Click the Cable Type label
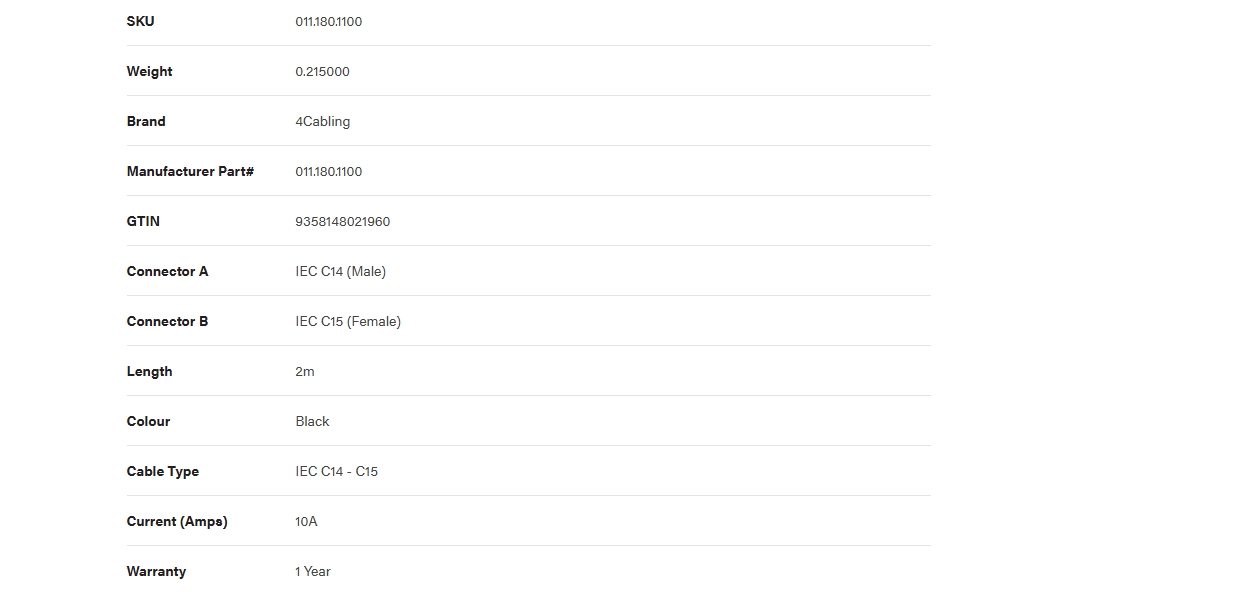 coord(163,472)
